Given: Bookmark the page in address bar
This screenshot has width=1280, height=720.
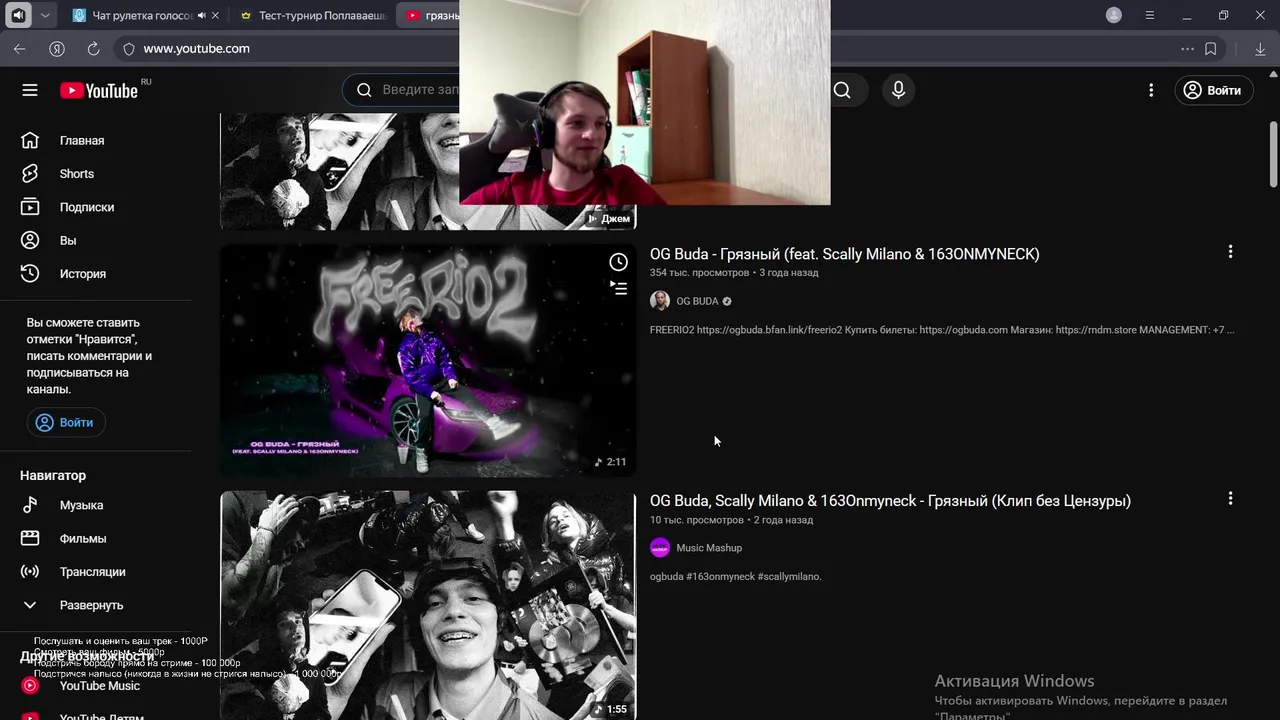Looking at the screenshot, I should point(1211,48).
